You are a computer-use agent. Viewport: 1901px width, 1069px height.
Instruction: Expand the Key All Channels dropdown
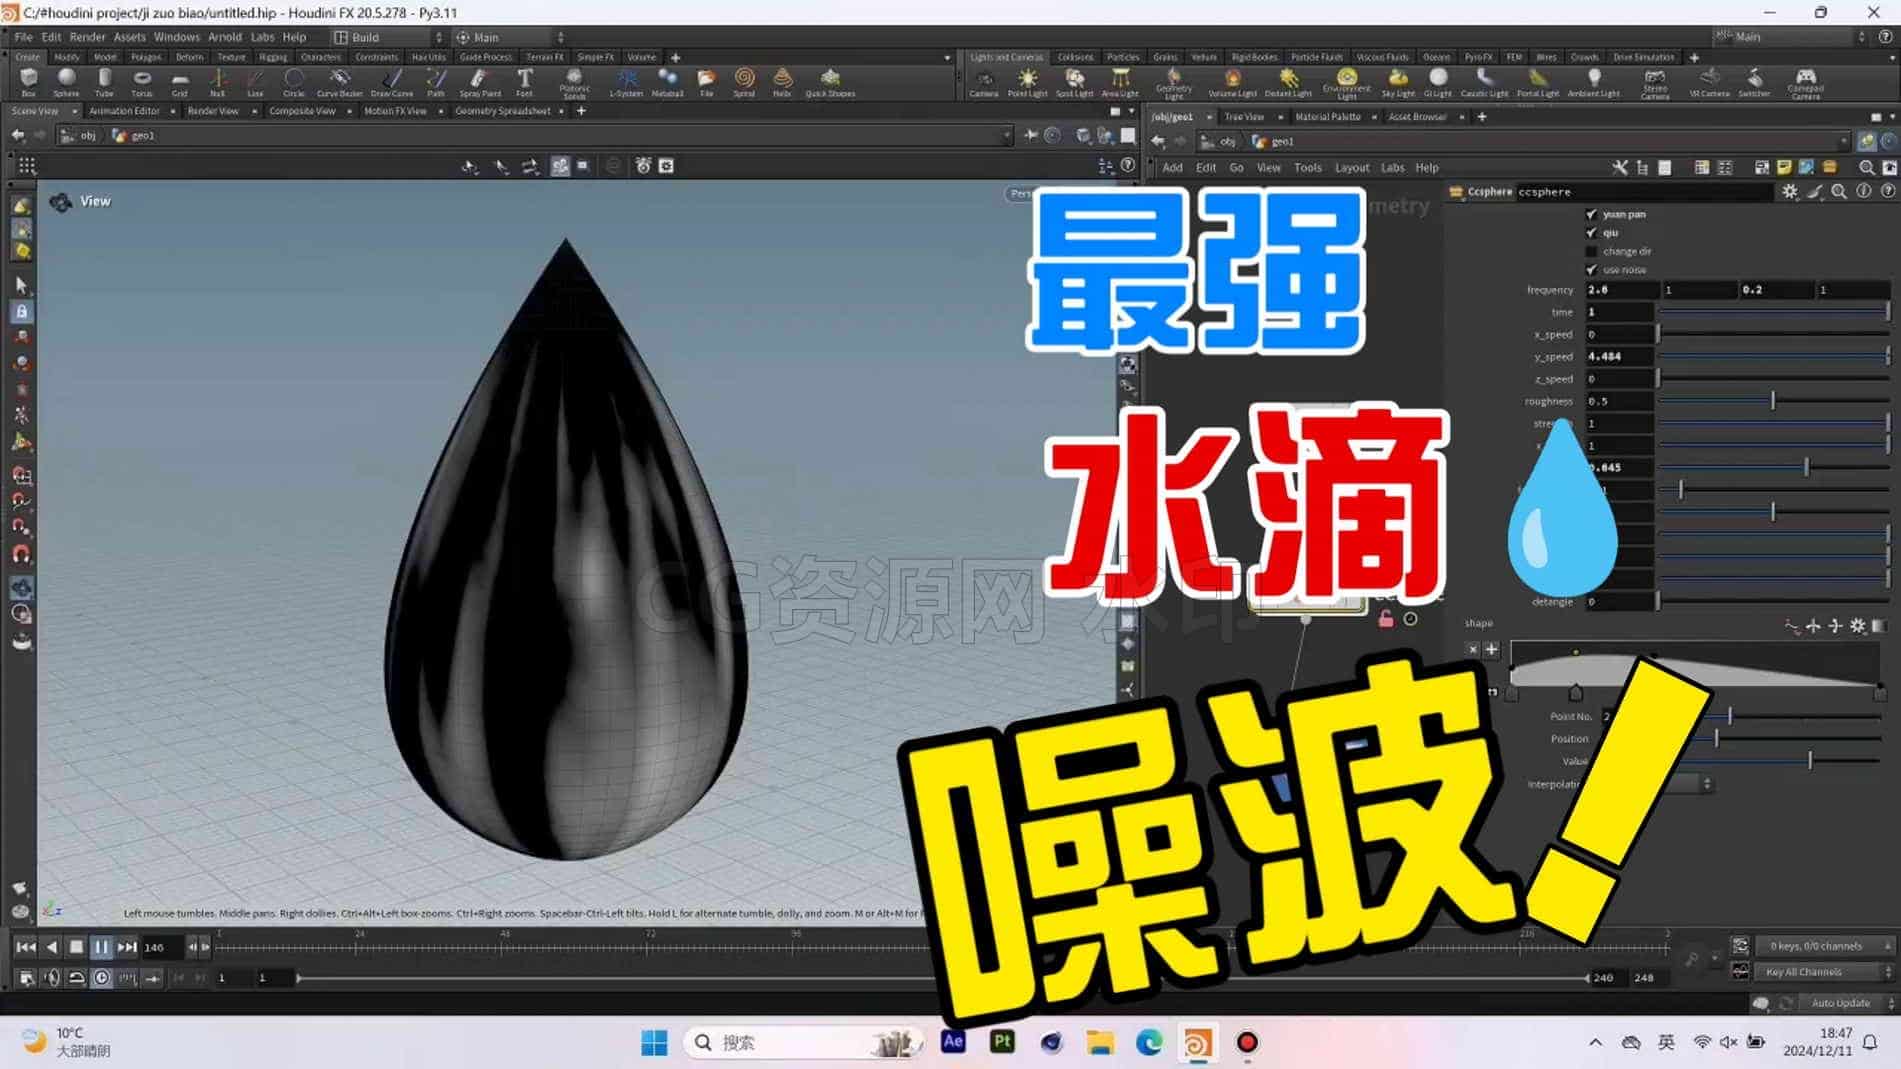1826,971
